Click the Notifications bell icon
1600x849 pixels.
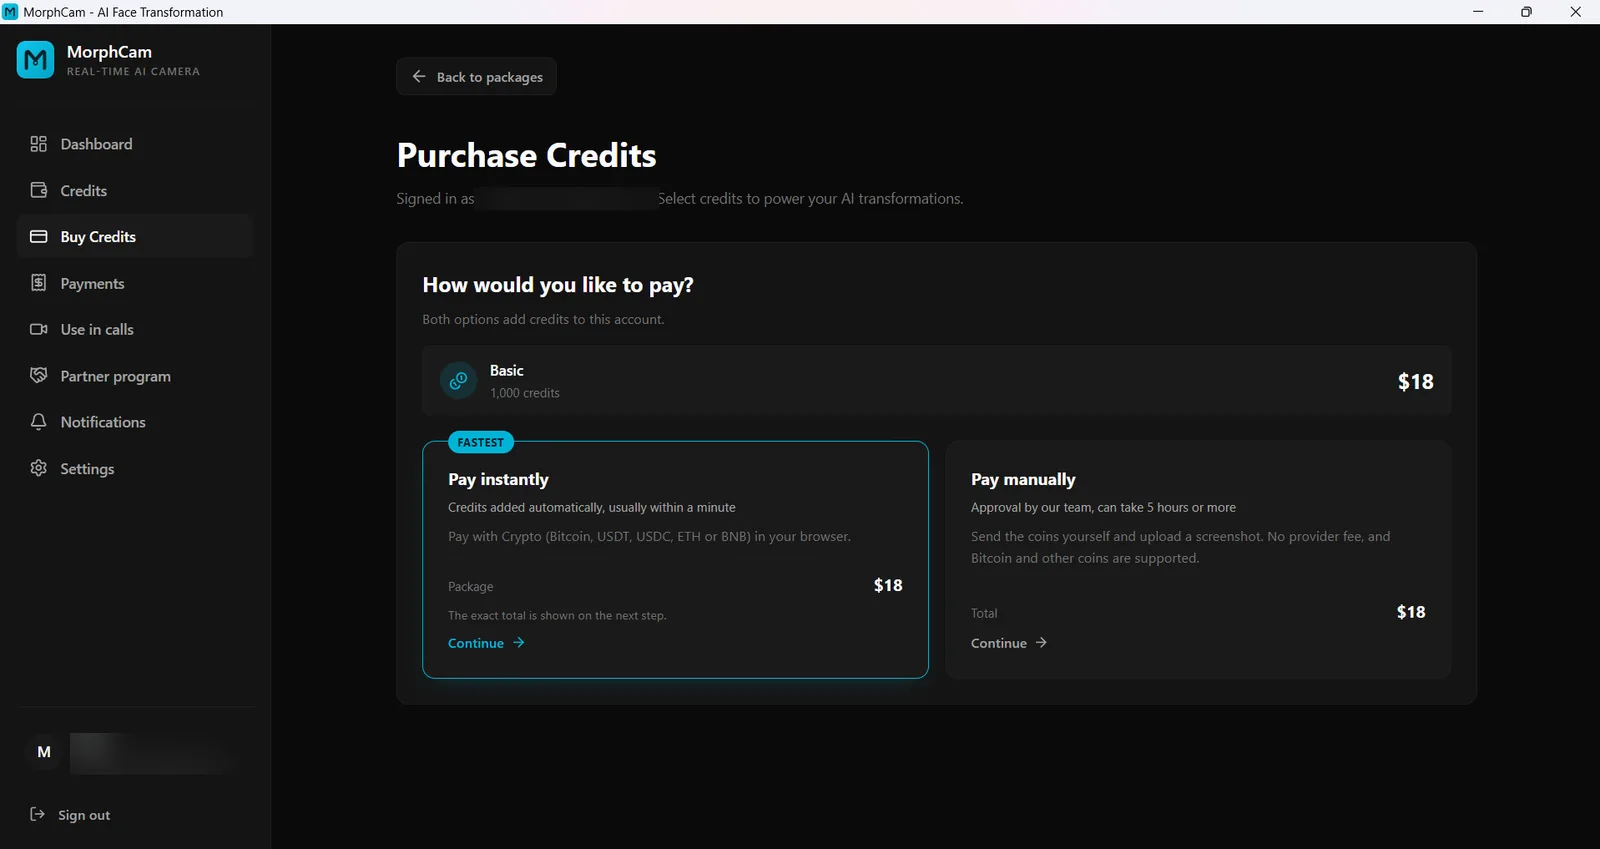[x=39, y=422]
